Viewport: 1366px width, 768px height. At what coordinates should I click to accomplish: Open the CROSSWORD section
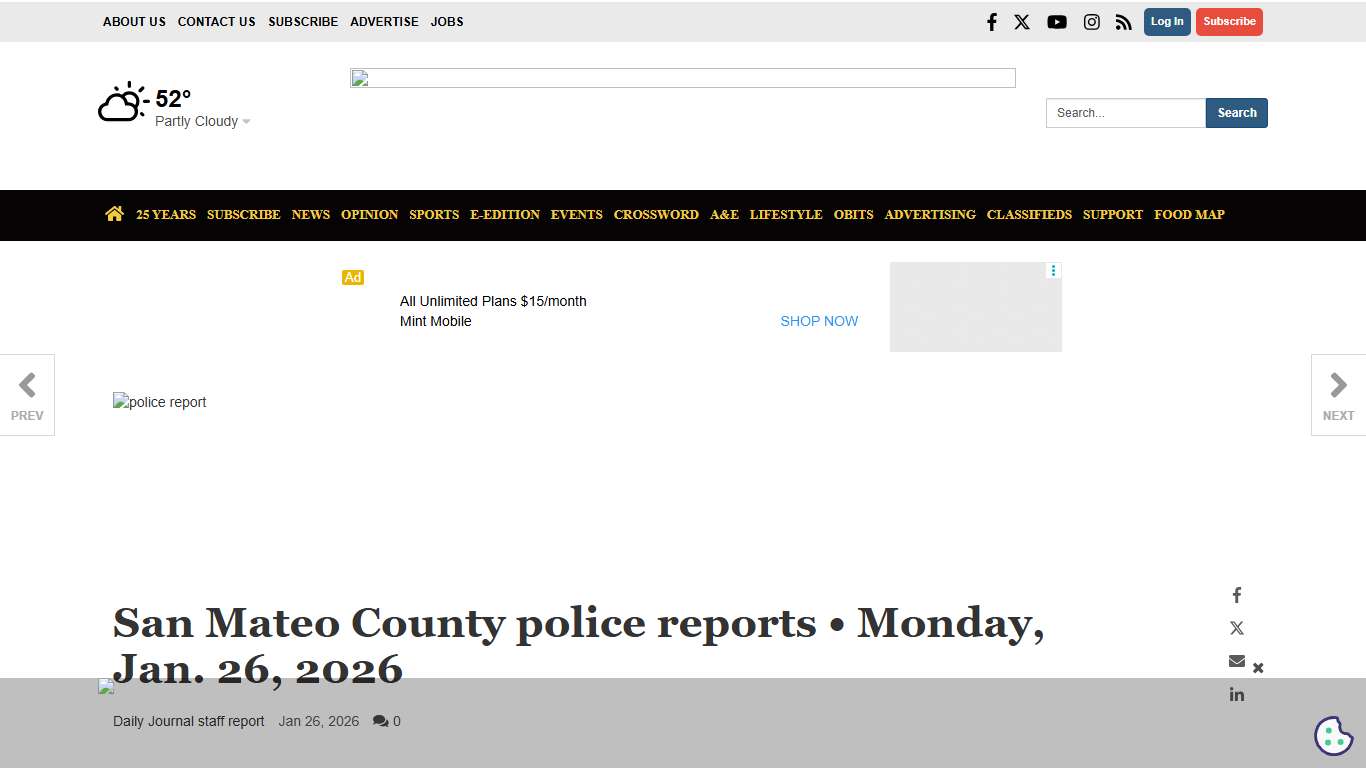[656, 214]
